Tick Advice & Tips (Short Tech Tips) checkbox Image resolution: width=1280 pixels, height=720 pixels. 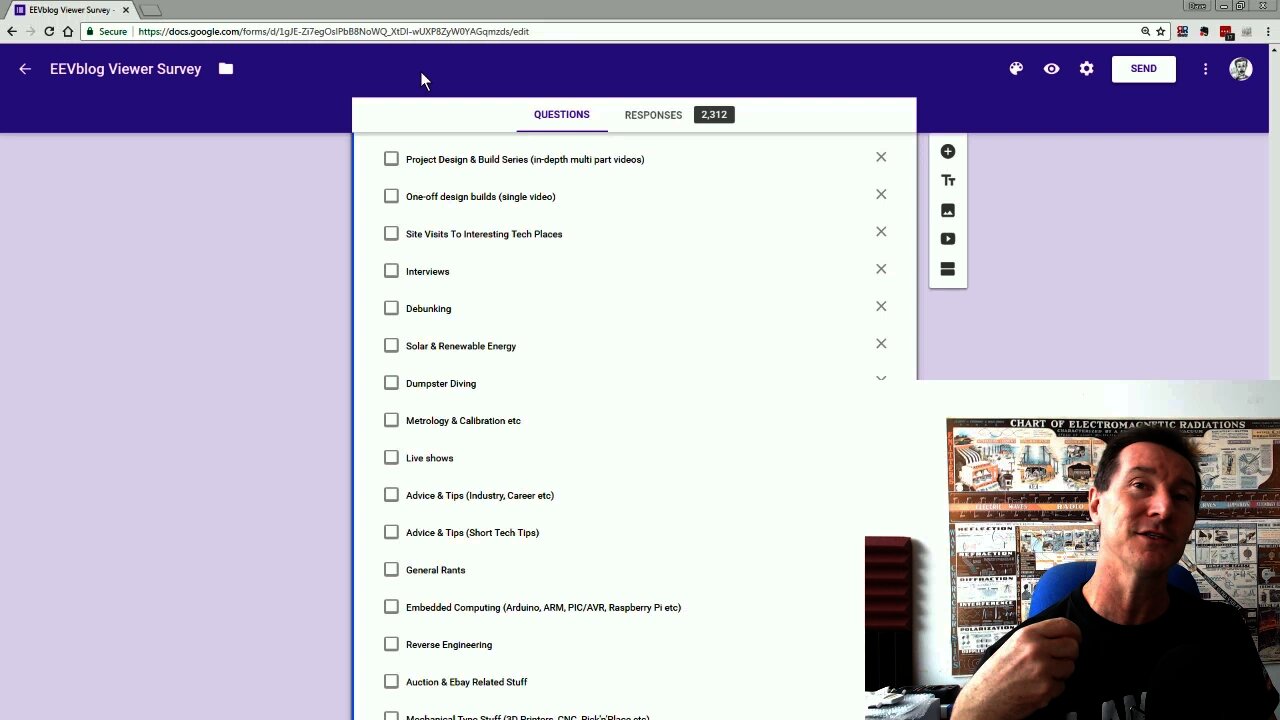pos(391,532)
